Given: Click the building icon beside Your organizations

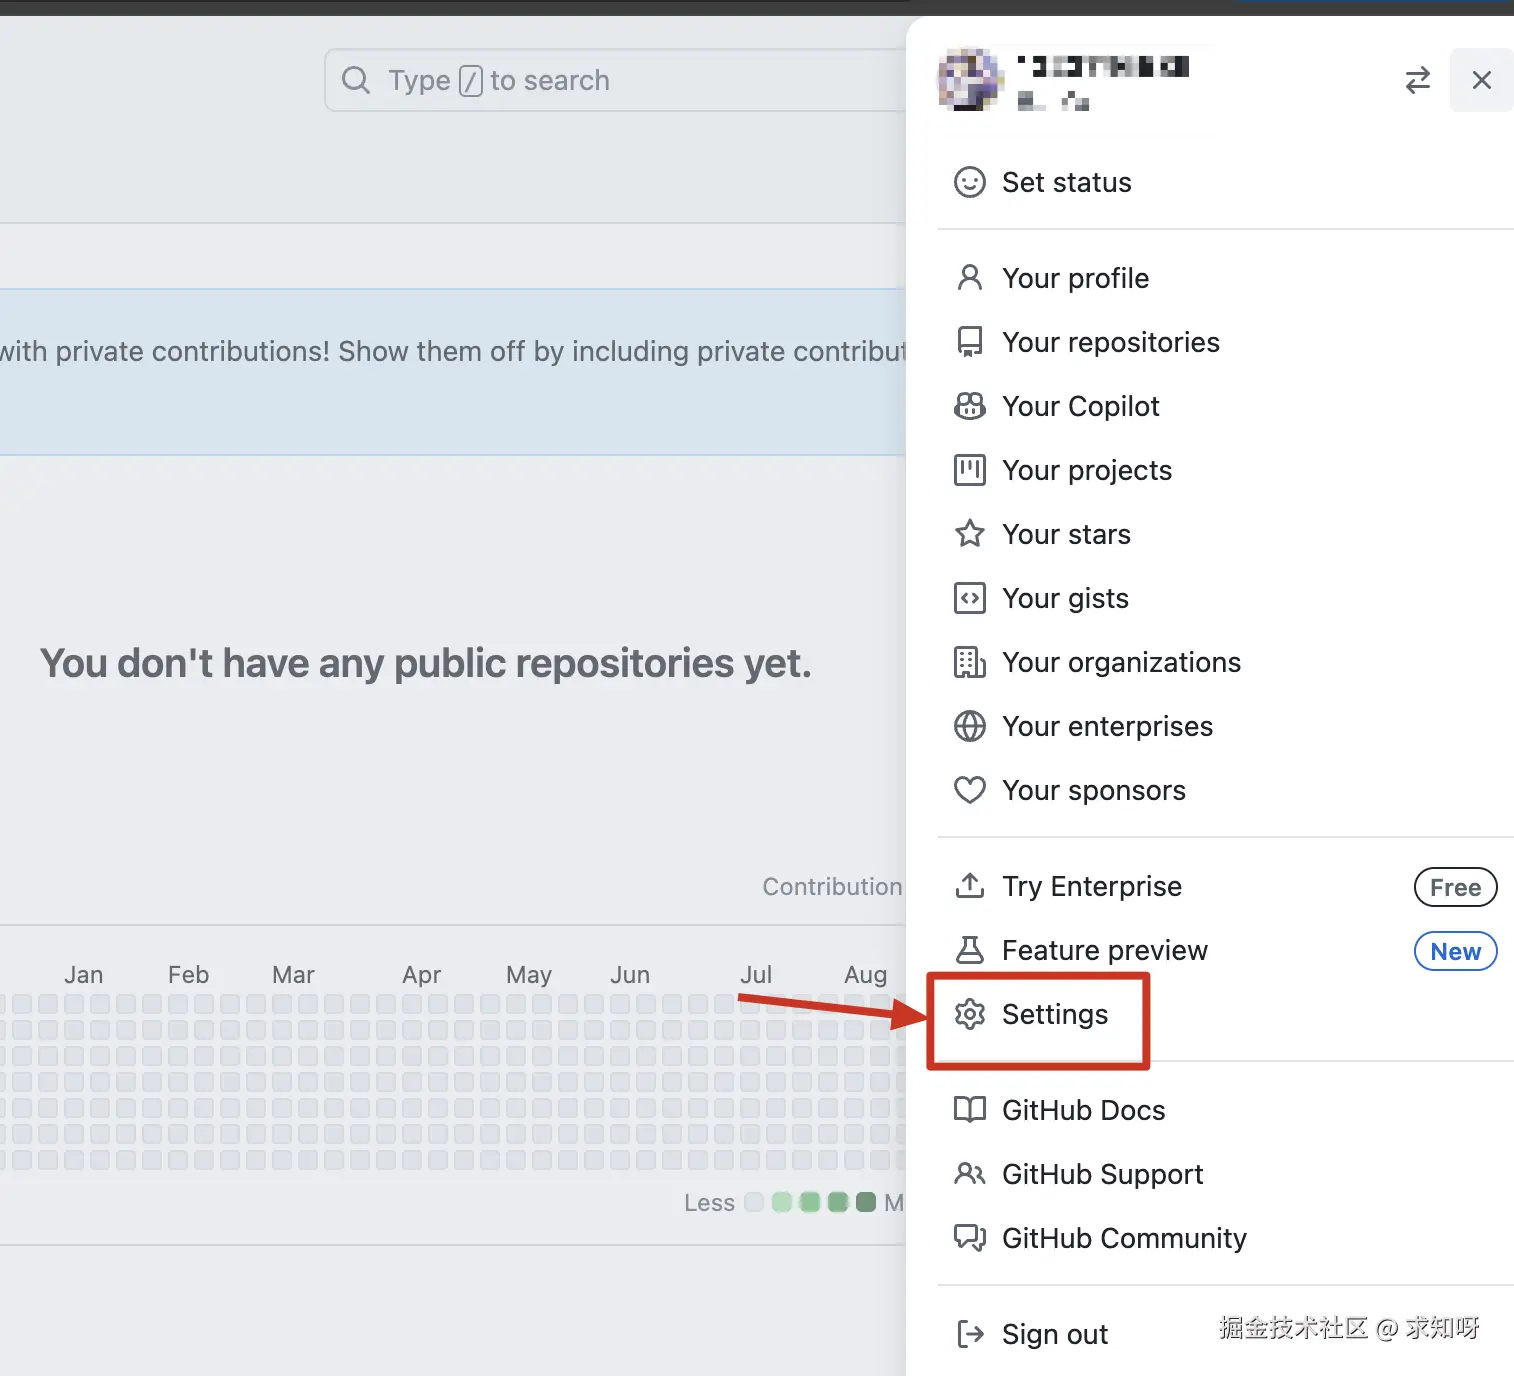Looking at the screenshot, I should tap(969, 662).
